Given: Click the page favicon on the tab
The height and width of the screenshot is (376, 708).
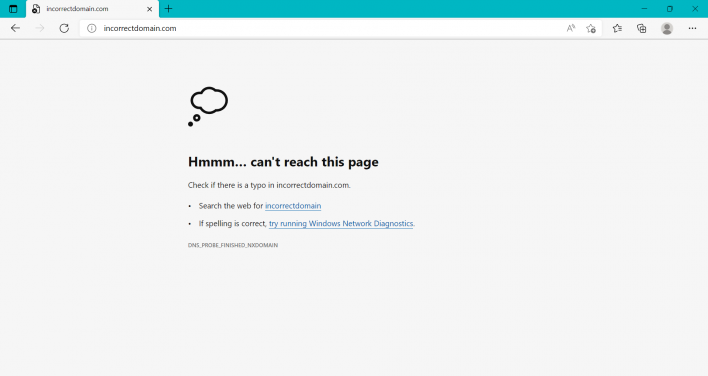Looking at the screenshot, I should pos(36,9).
